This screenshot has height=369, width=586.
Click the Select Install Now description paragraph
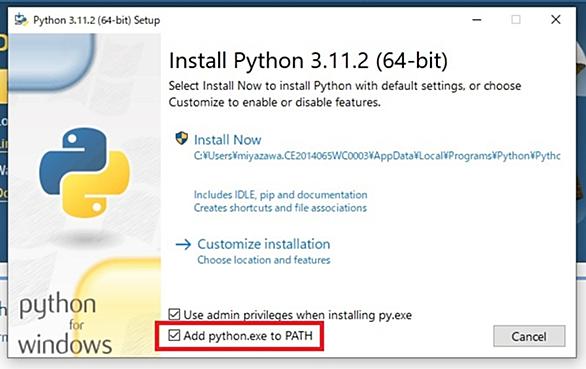point(345,94)
